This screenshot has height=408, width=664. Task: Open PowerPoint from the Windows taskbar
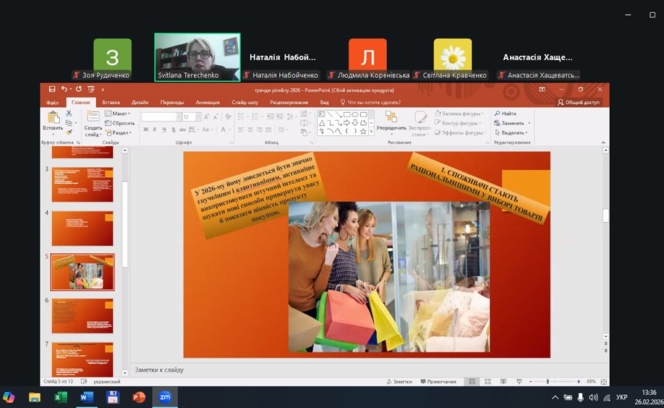(139, 397)
